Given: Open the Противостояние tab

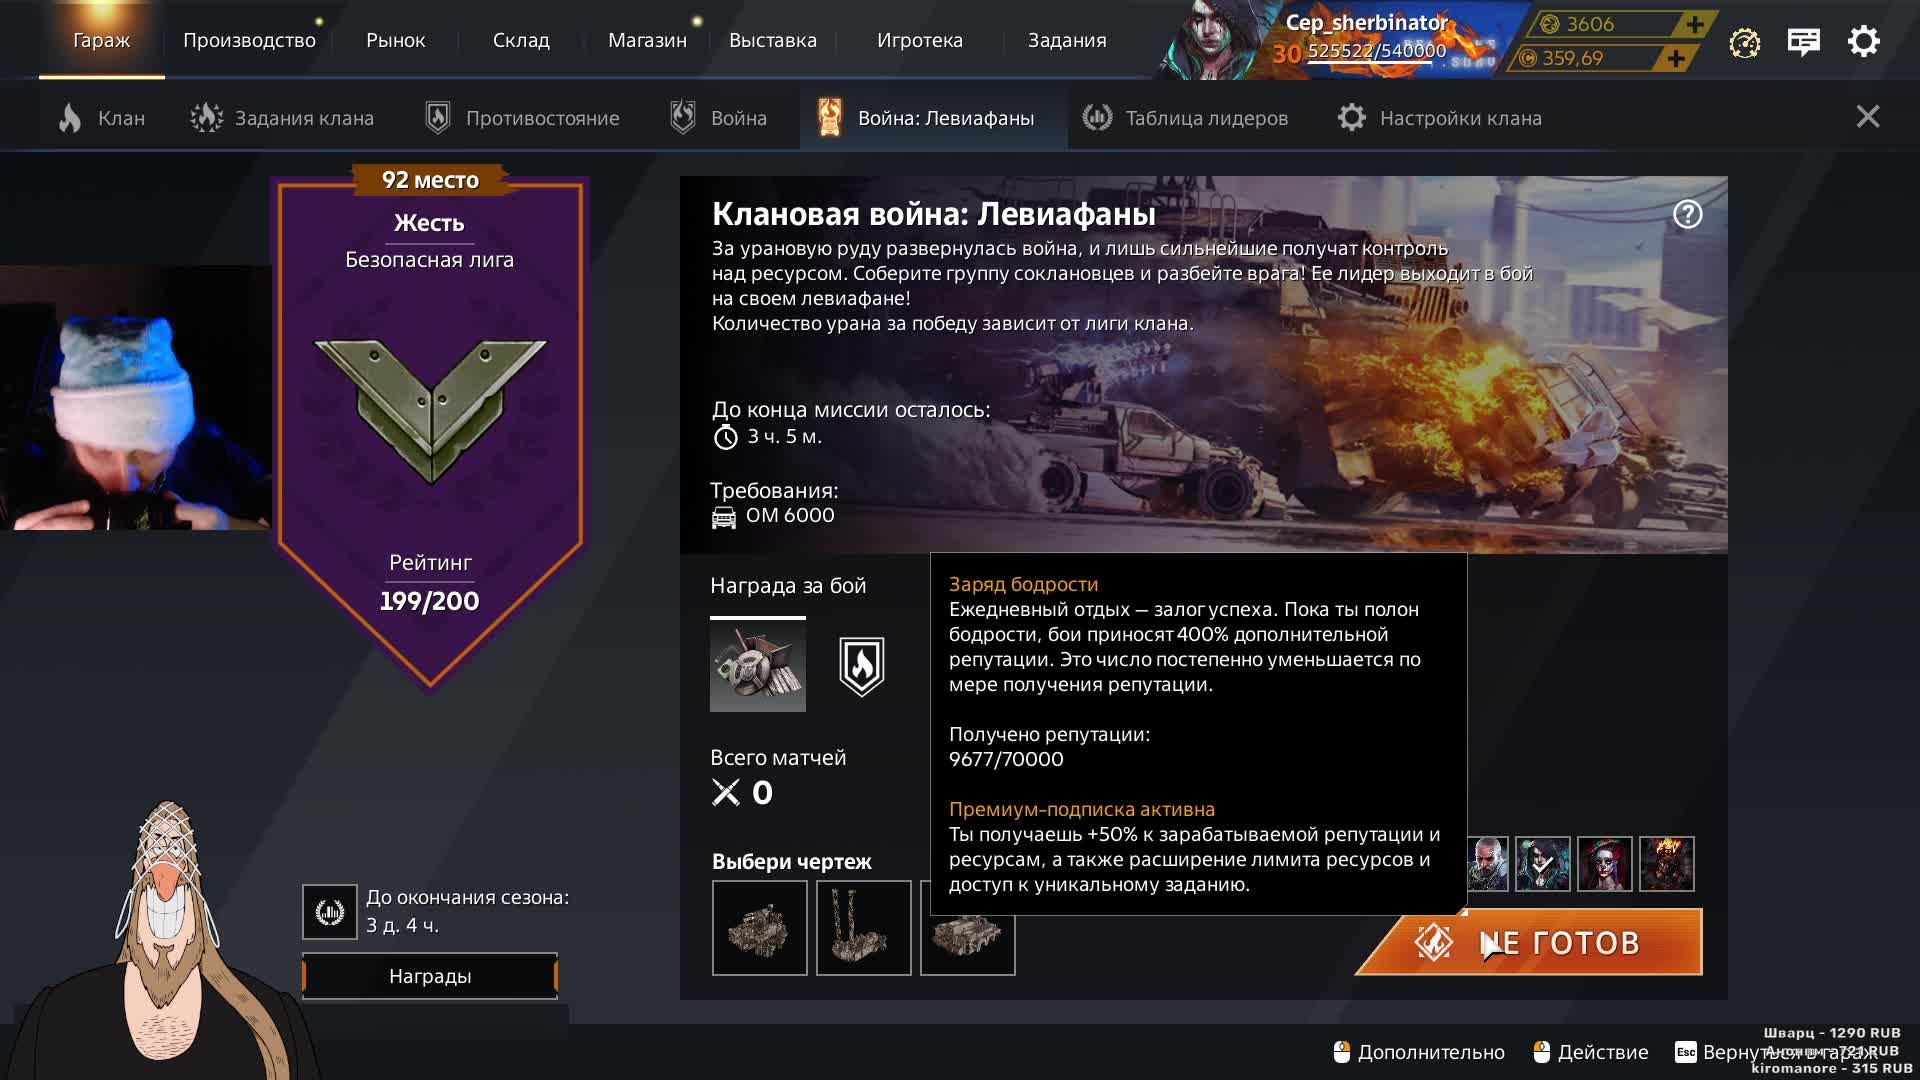Looking at the screenshot, I should 522,118.
